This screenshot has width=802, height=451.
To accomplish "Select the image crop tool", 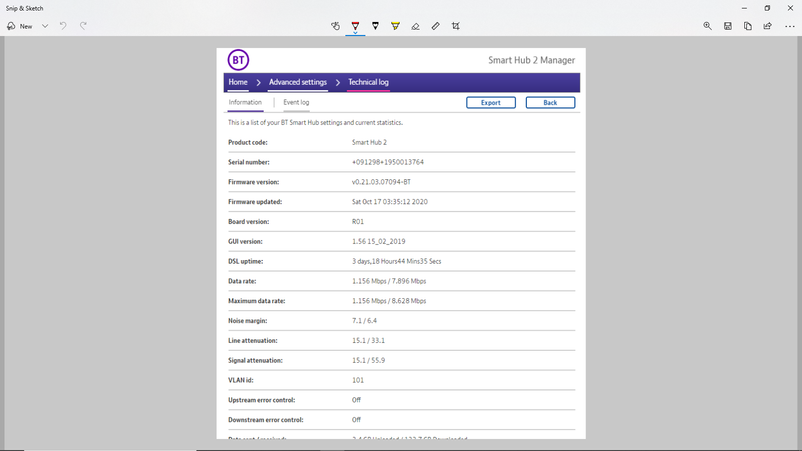I will pos(456,26).
